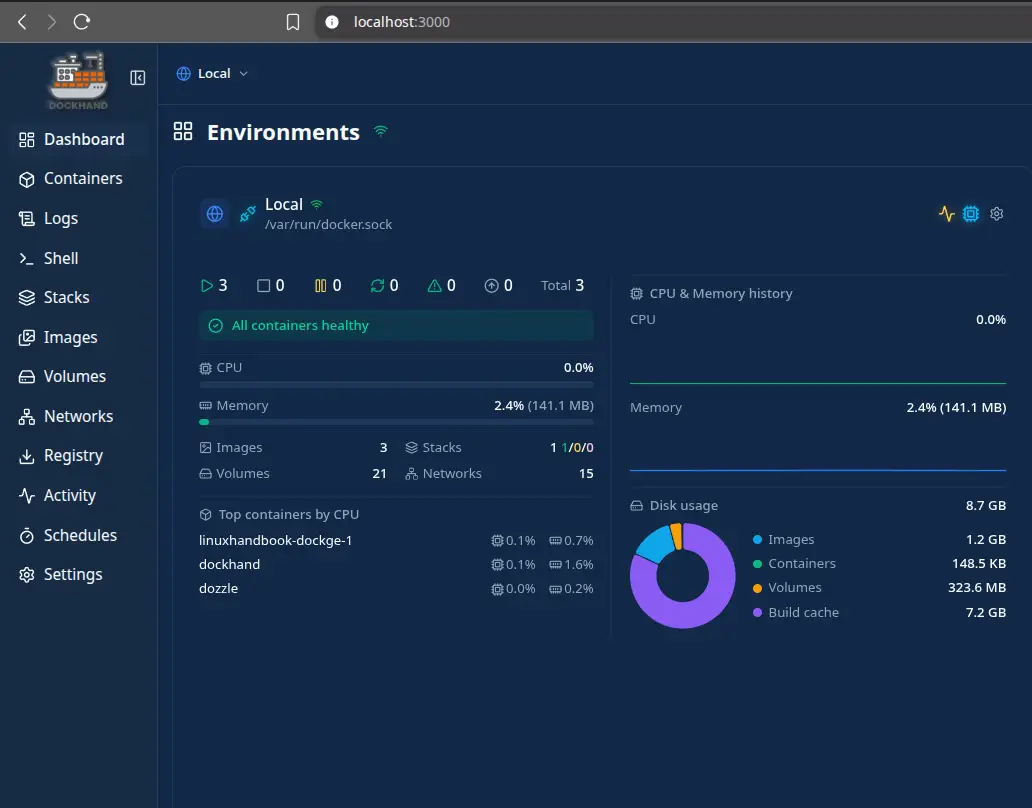Click the browser reload icon in the toolbar
Screen dimensions: 1032x808
82,21
